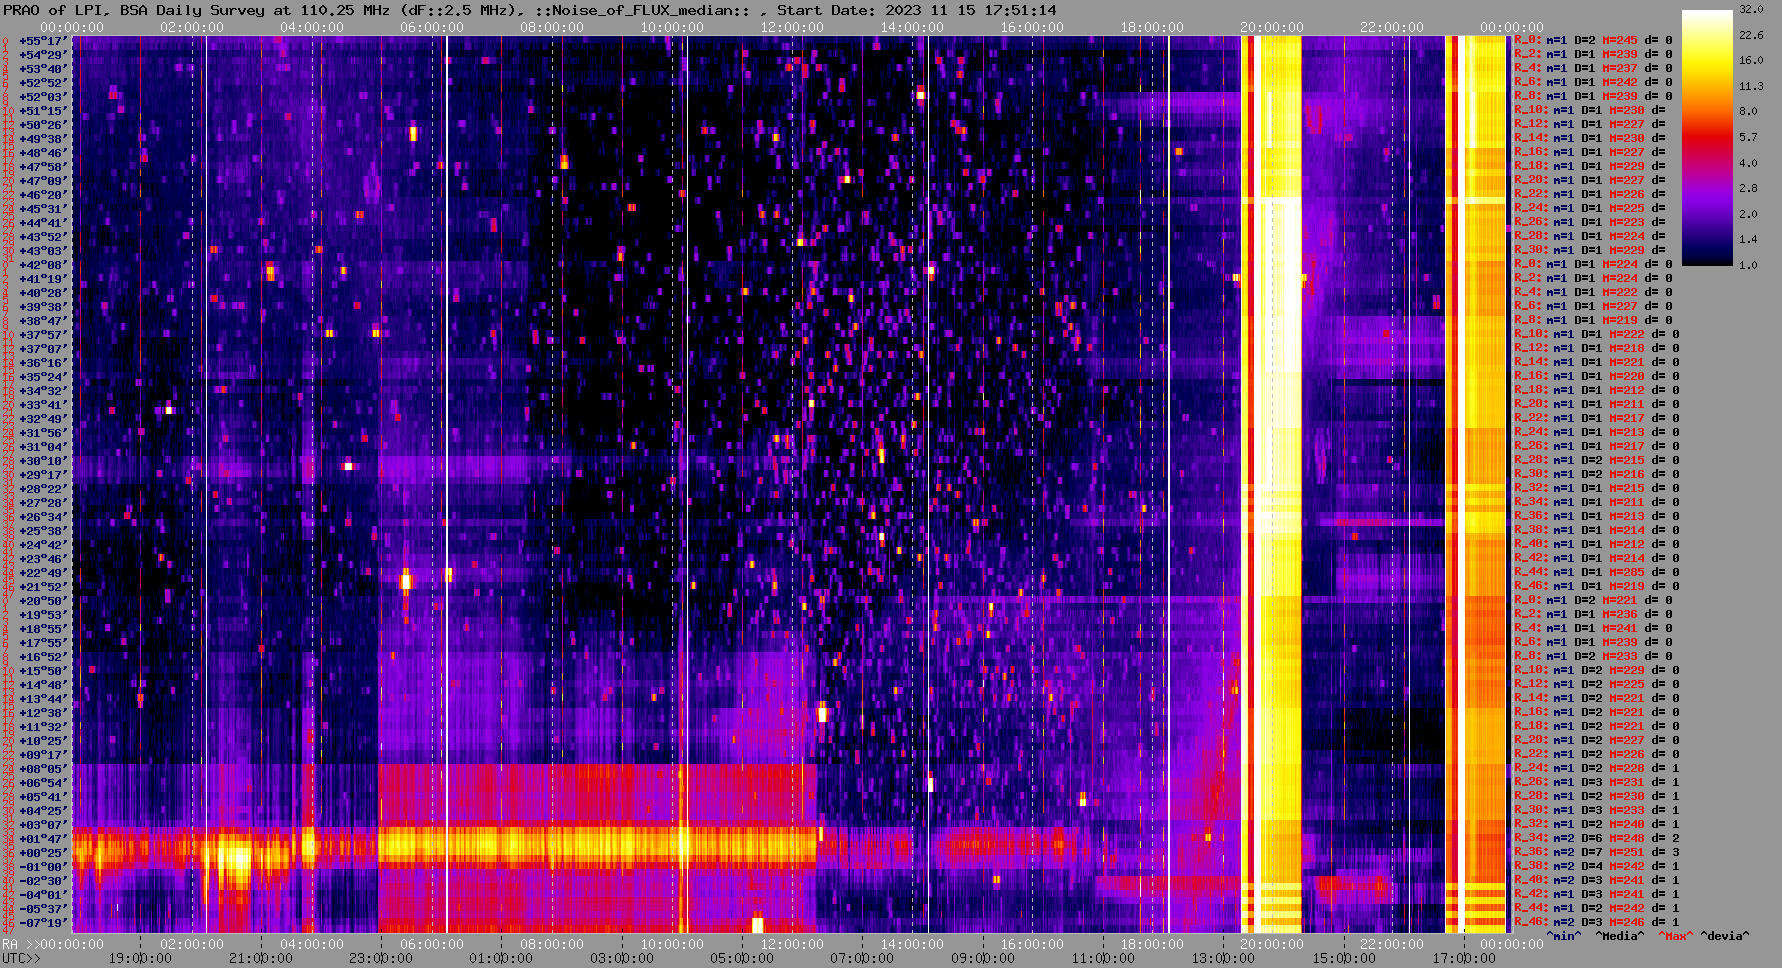
Task: Click UTC axis label 07:00:00
Action: (862, 958)
